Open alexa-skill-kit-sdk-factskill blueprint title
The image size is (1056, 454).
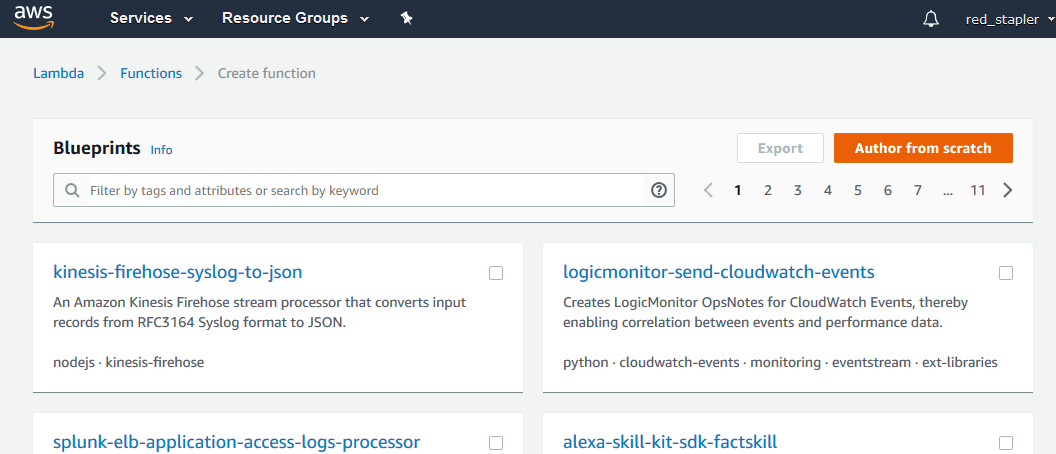tap(670, 442)
